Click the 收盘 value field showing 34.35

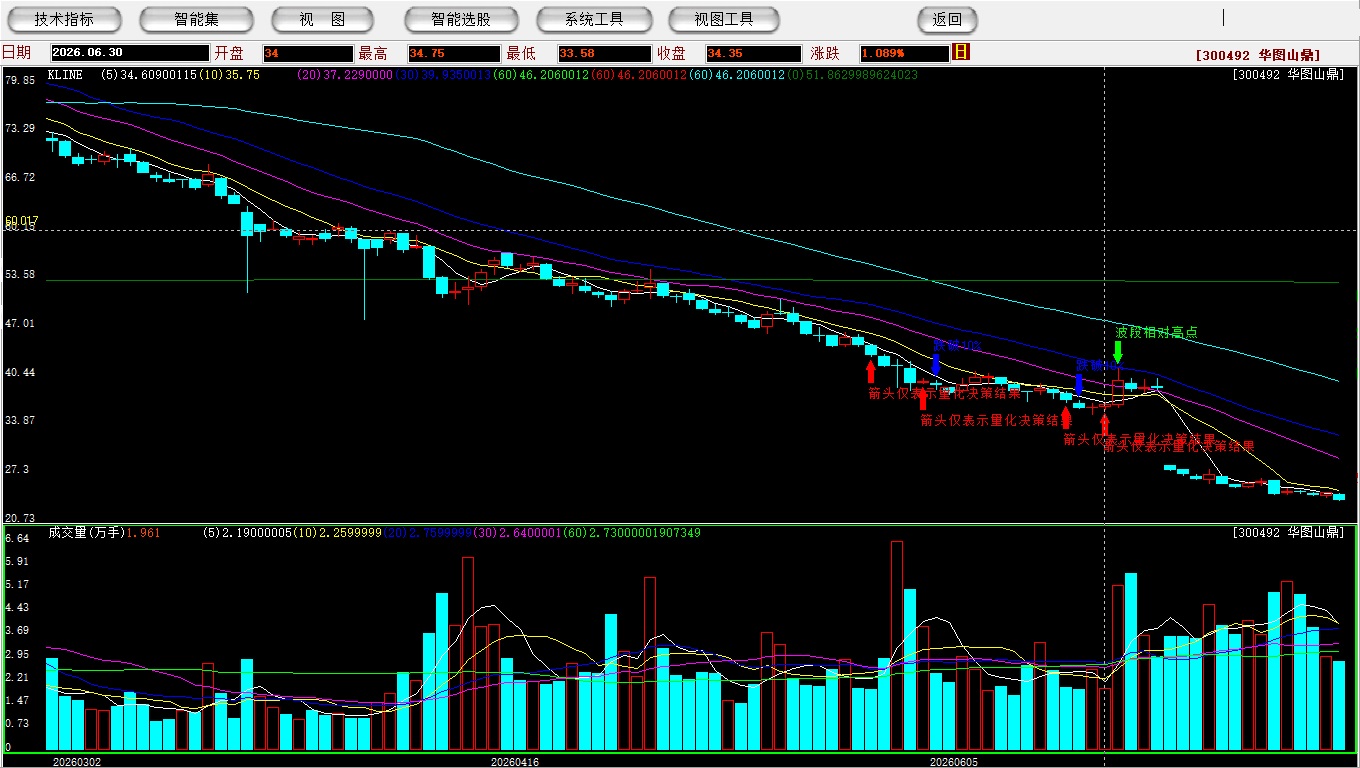pyautogui.click(x=753, y=53)
